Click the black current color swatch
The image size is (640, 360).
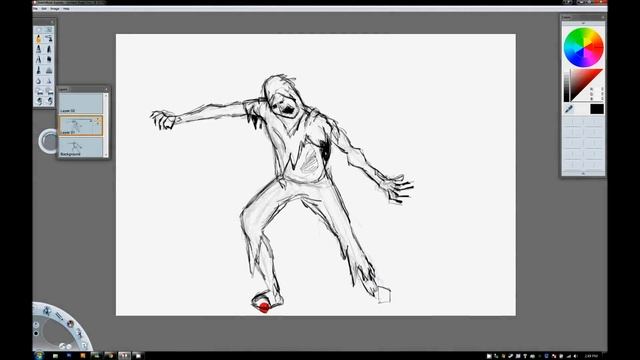click(596, 109)
